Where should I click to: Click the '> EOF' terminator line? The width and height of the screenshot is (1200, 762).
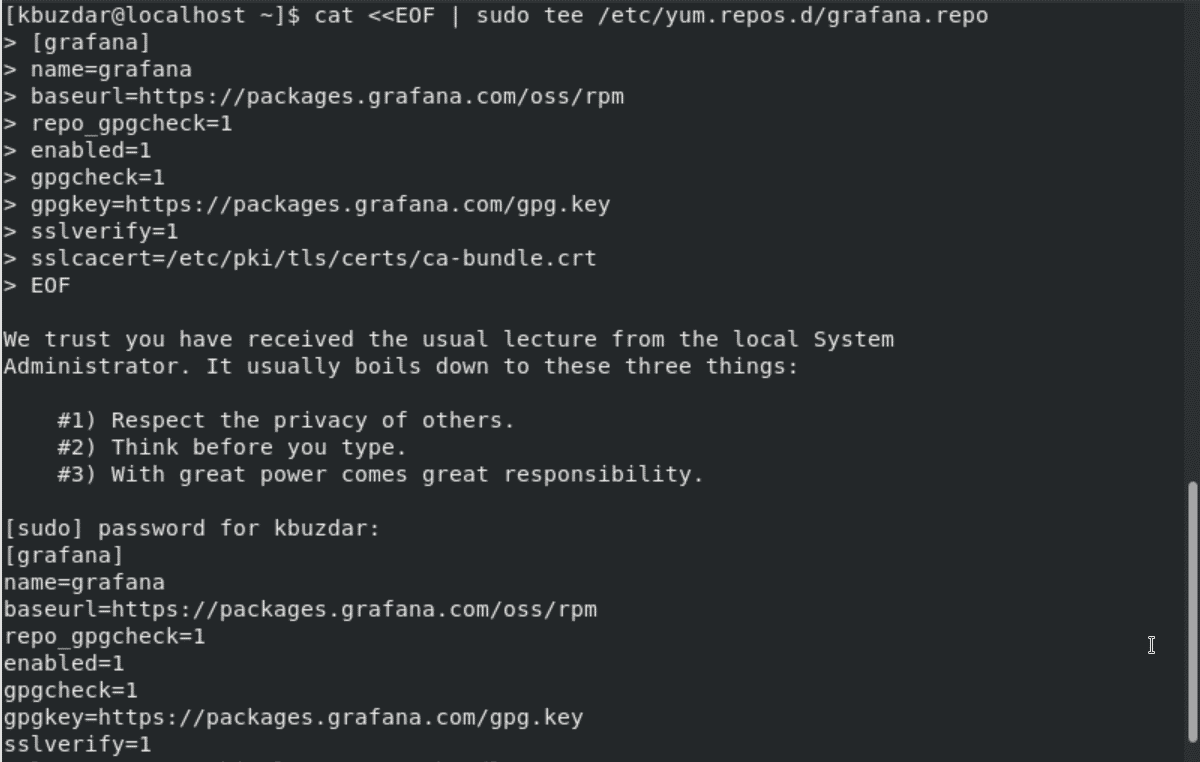pyautogui.click(x=37, y=285)
